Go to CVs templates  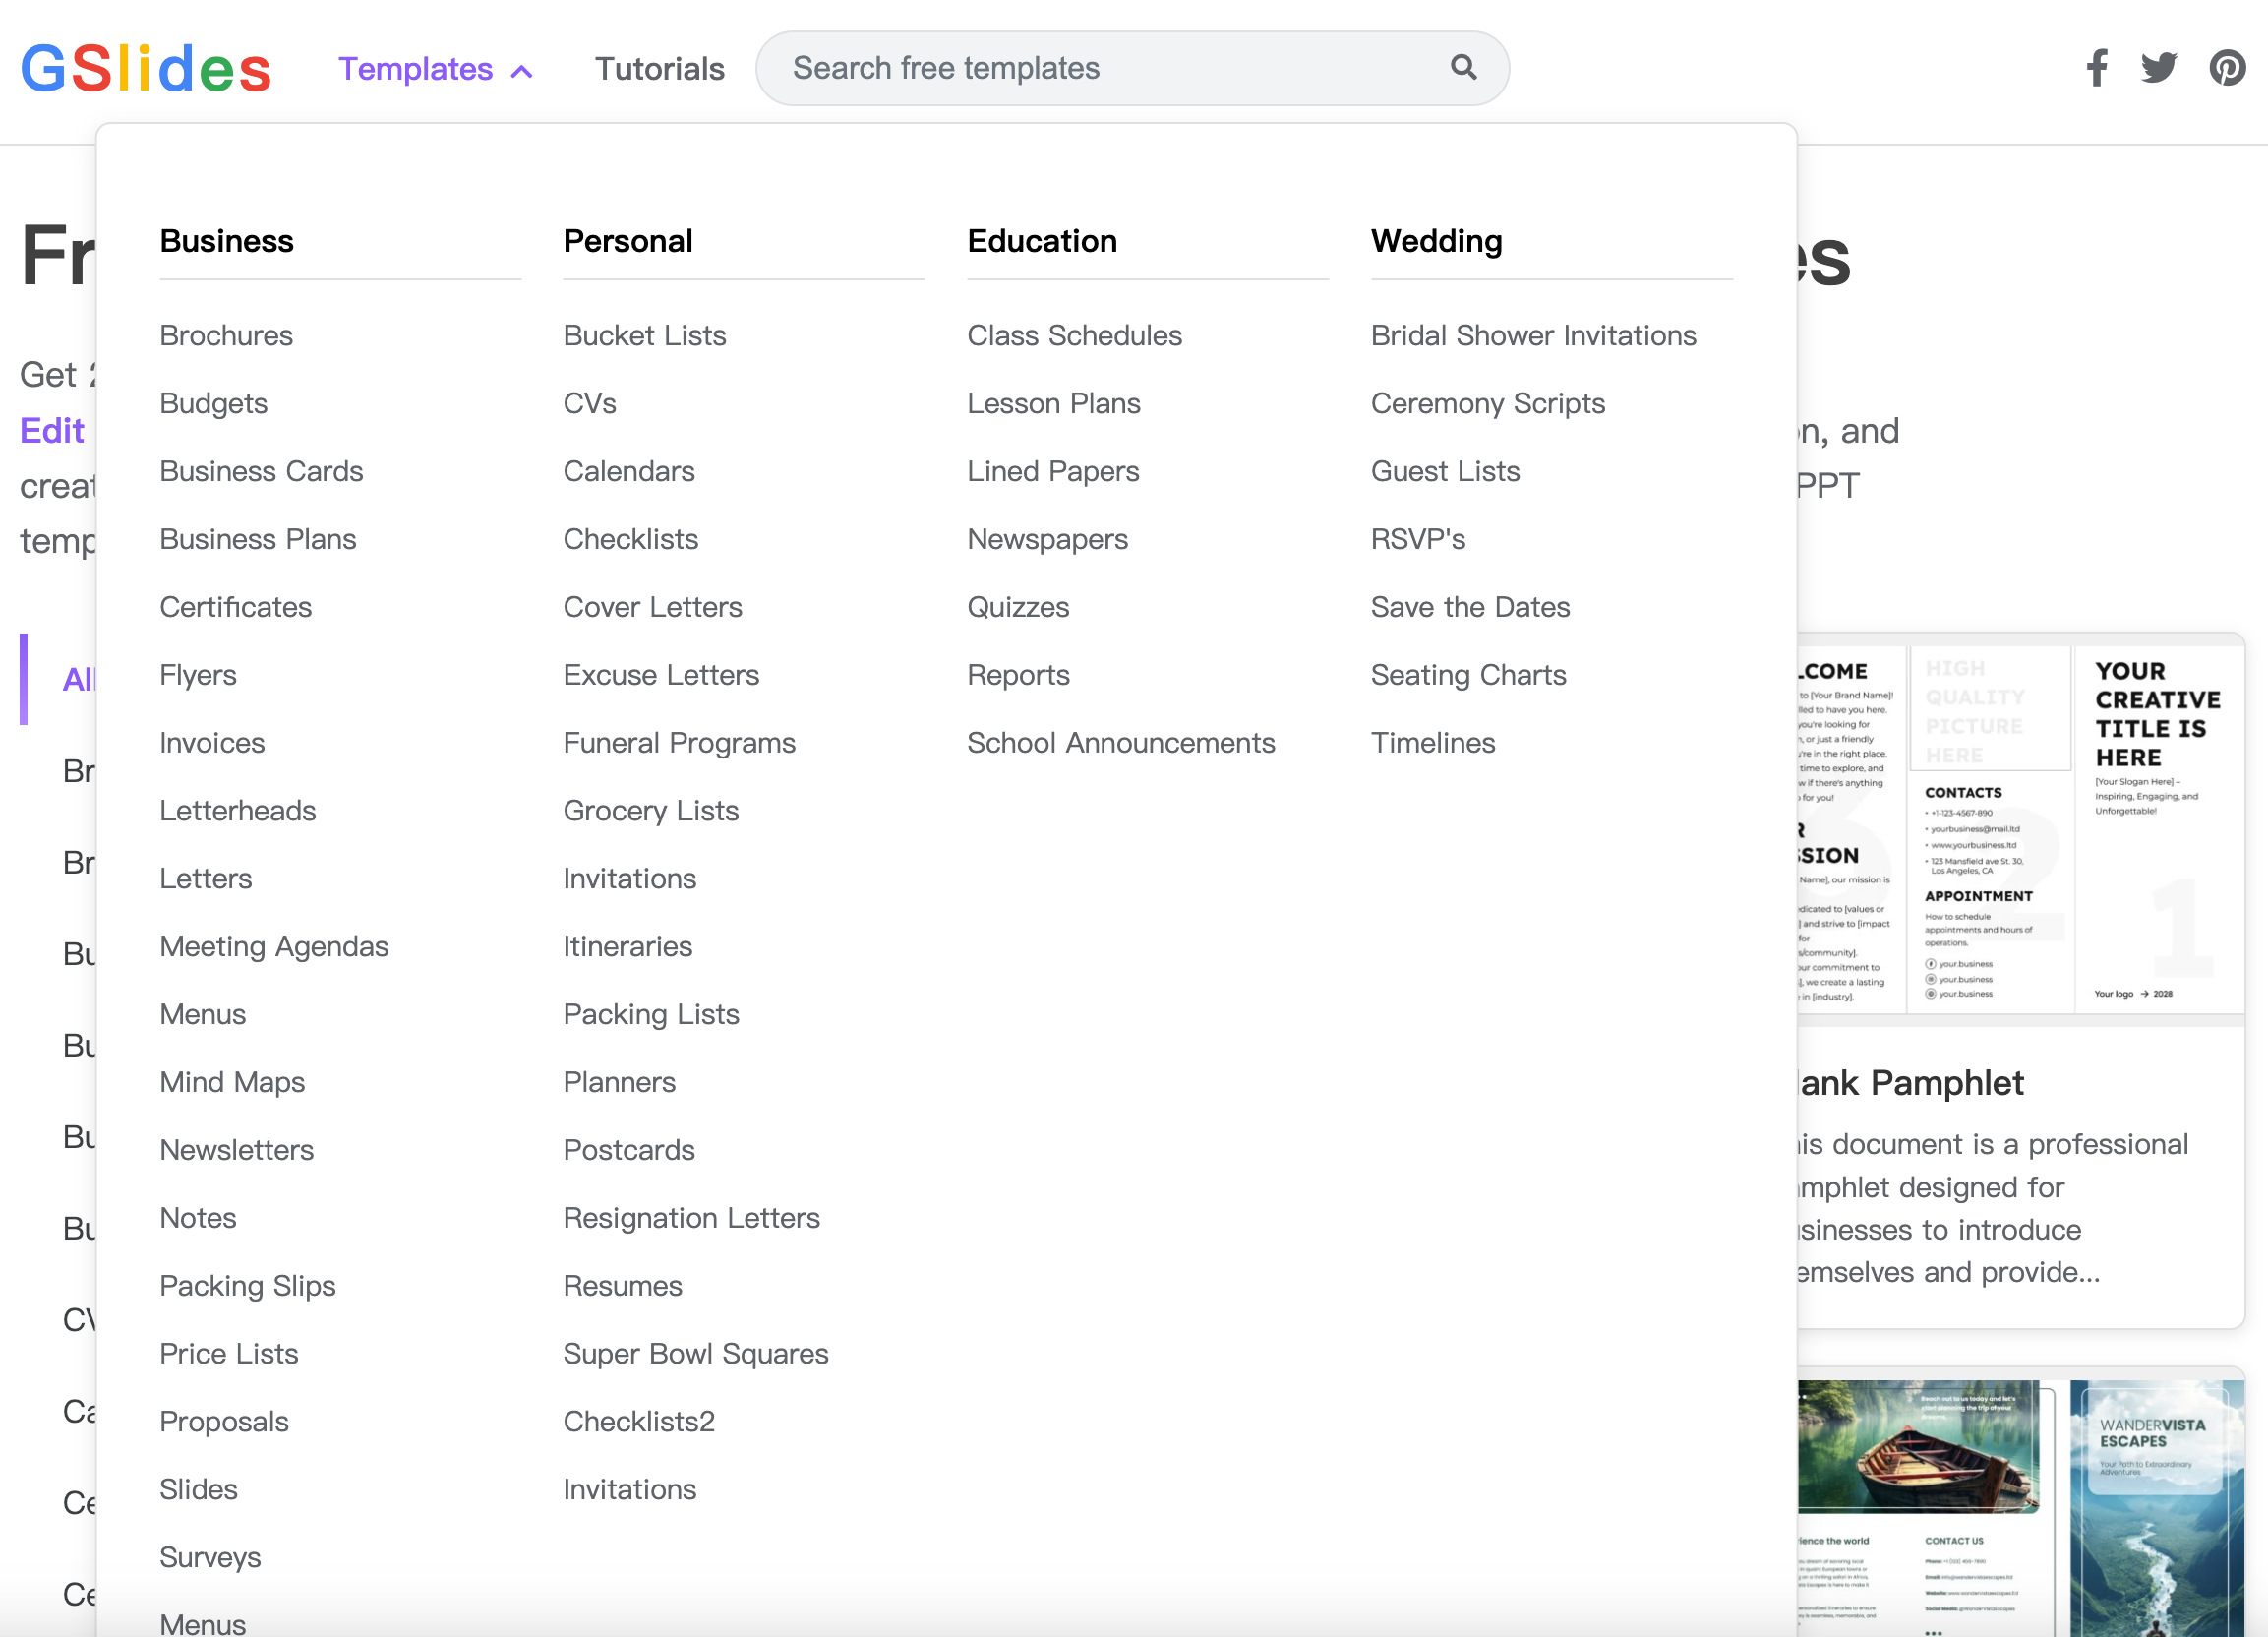(x=589, y=403)
